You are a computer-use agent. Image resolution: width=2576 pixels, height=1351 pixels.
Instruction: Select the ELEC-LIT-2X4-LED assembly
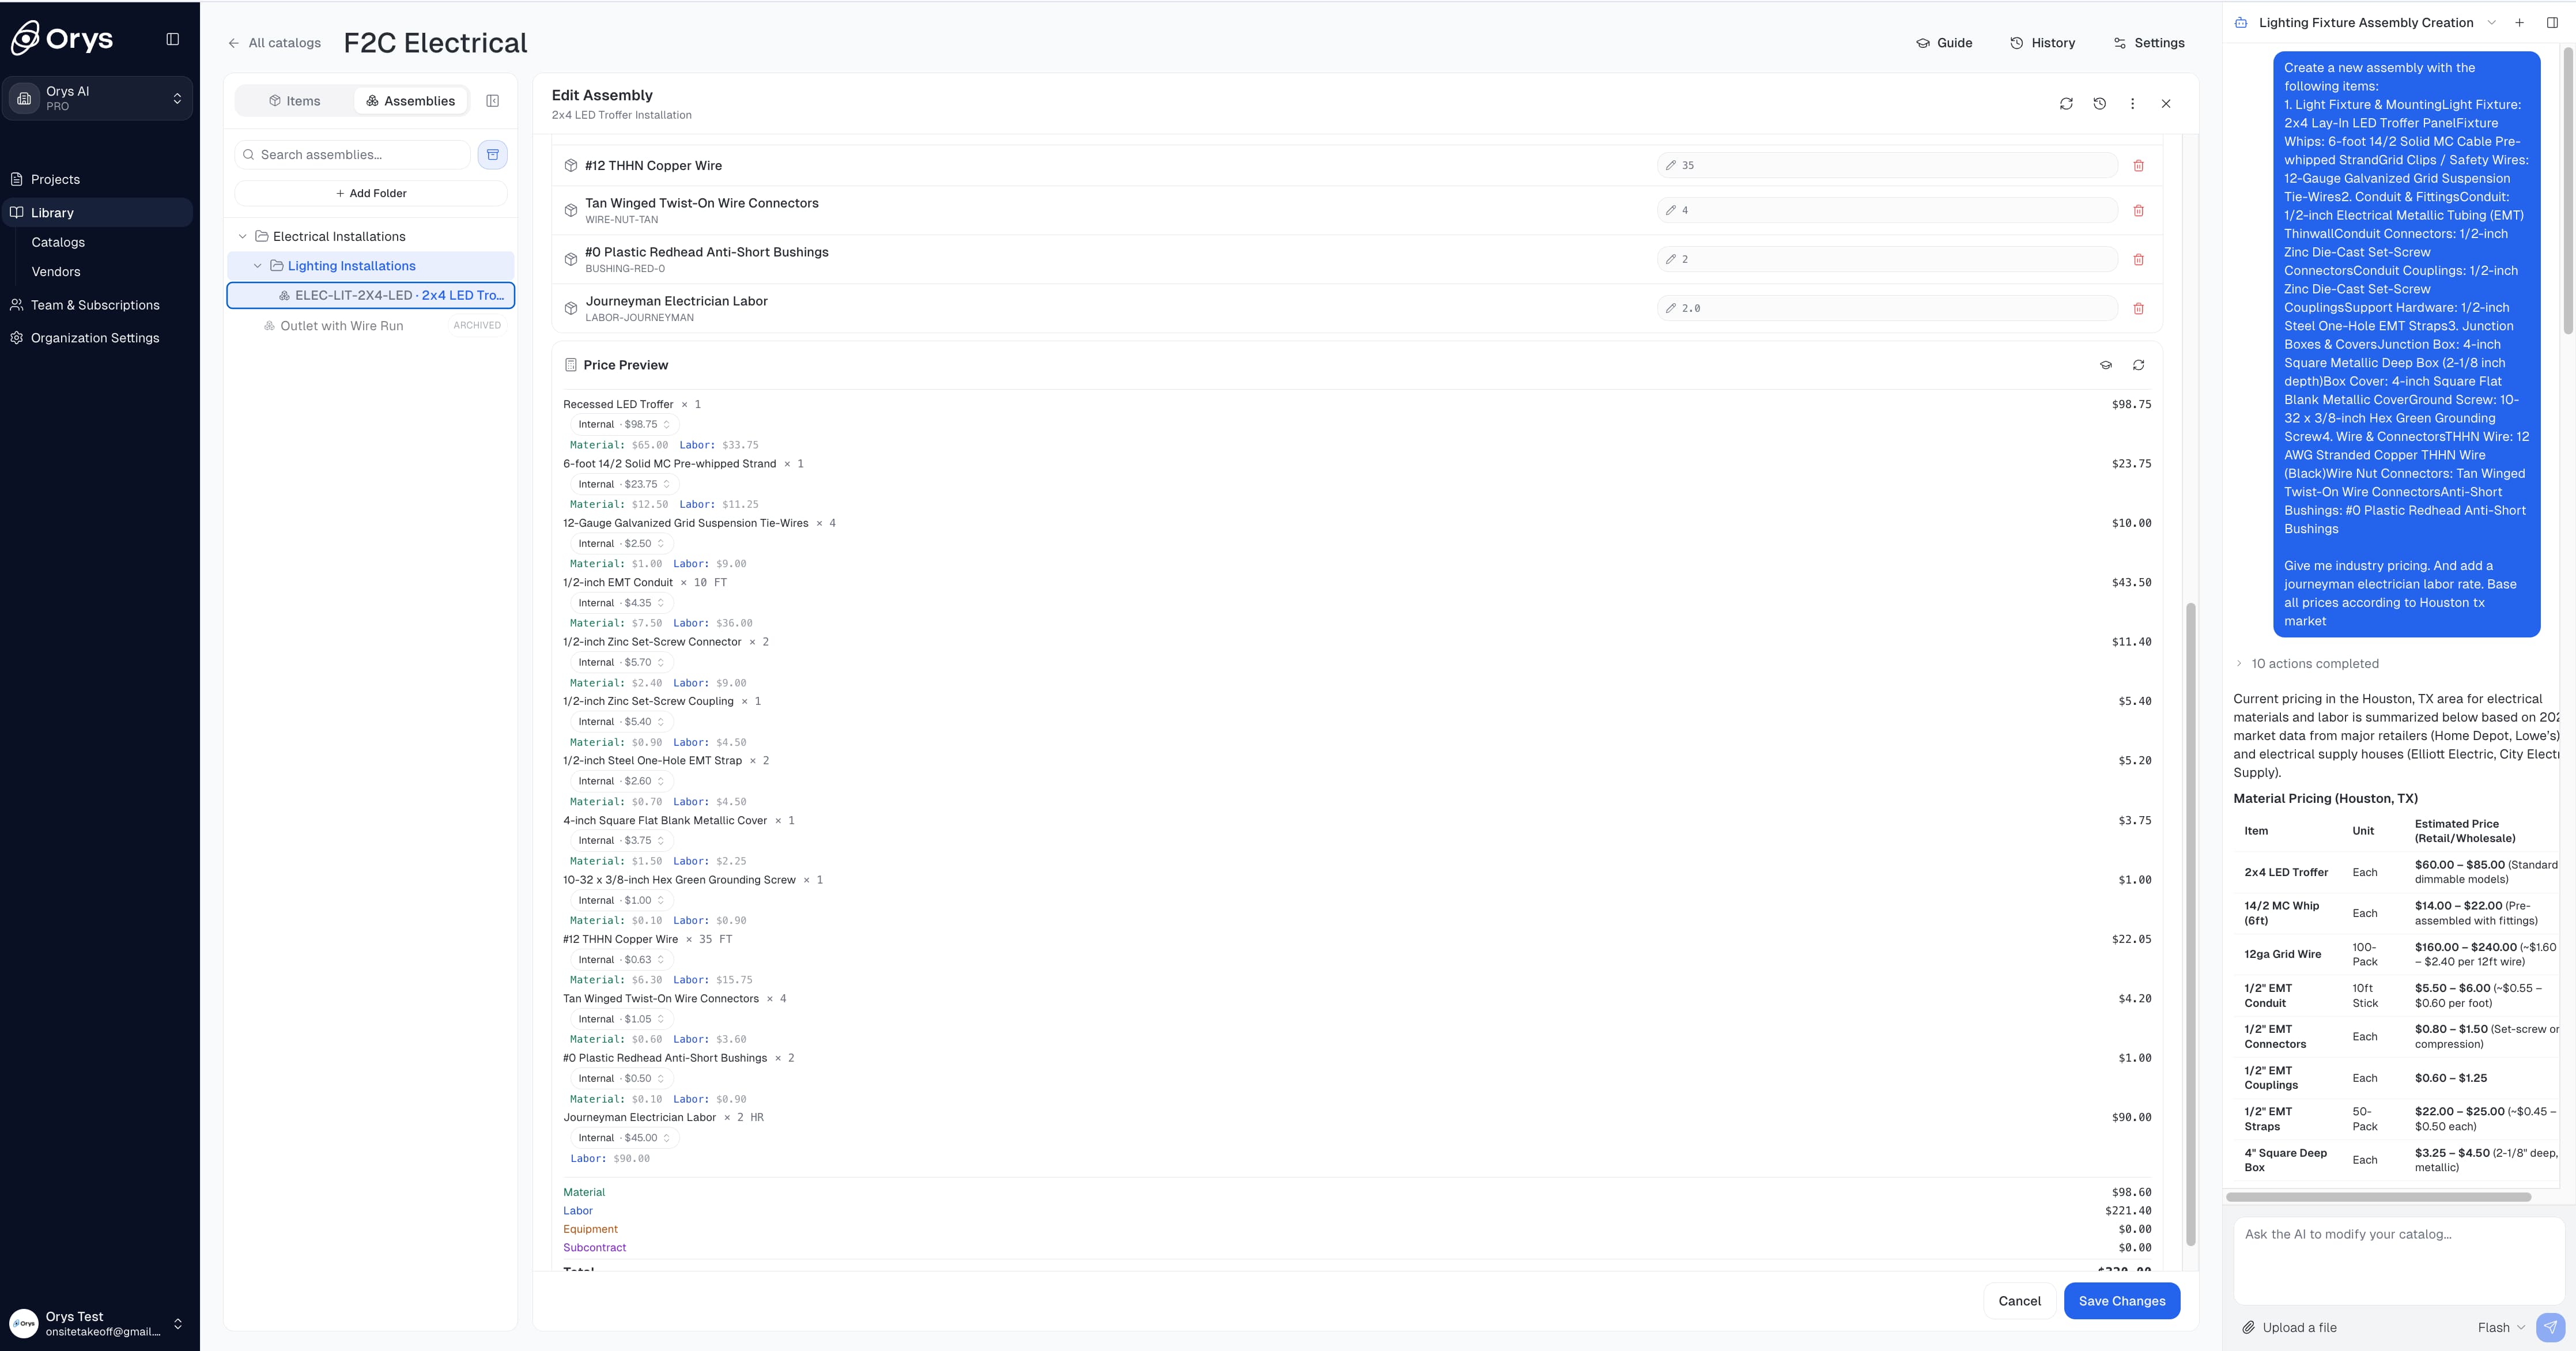point(371,295)
